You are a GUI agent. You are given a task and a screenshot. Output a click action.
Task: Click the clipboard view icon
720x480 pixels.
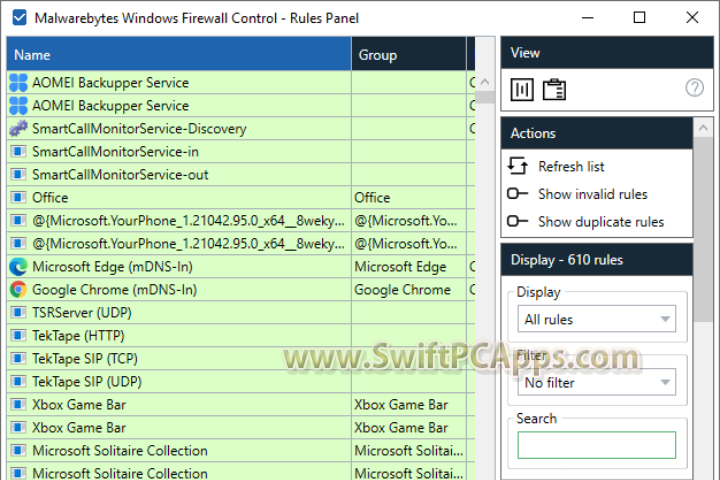click(x=554, y=89)
